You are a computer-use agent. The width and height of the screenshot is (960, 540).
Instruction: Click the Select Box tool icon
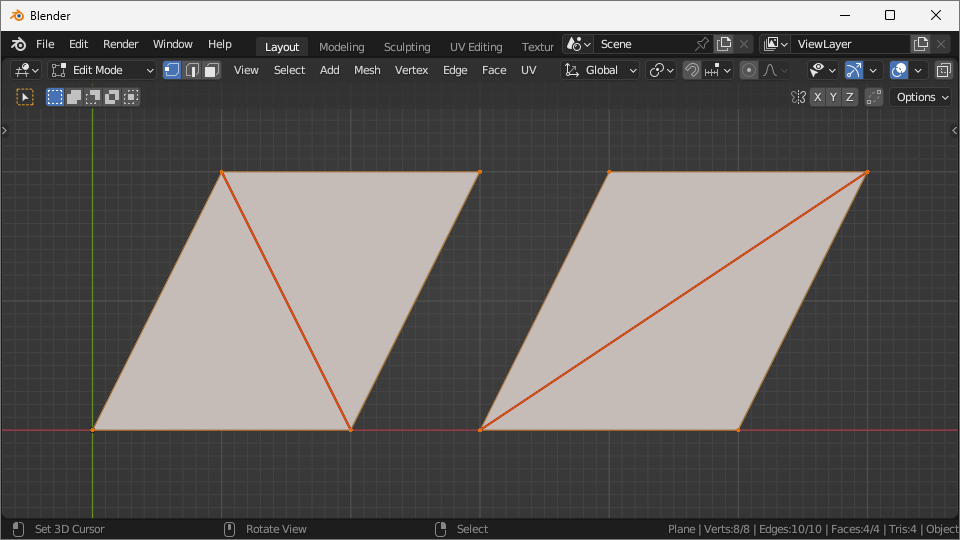click(x=25, y=97)
